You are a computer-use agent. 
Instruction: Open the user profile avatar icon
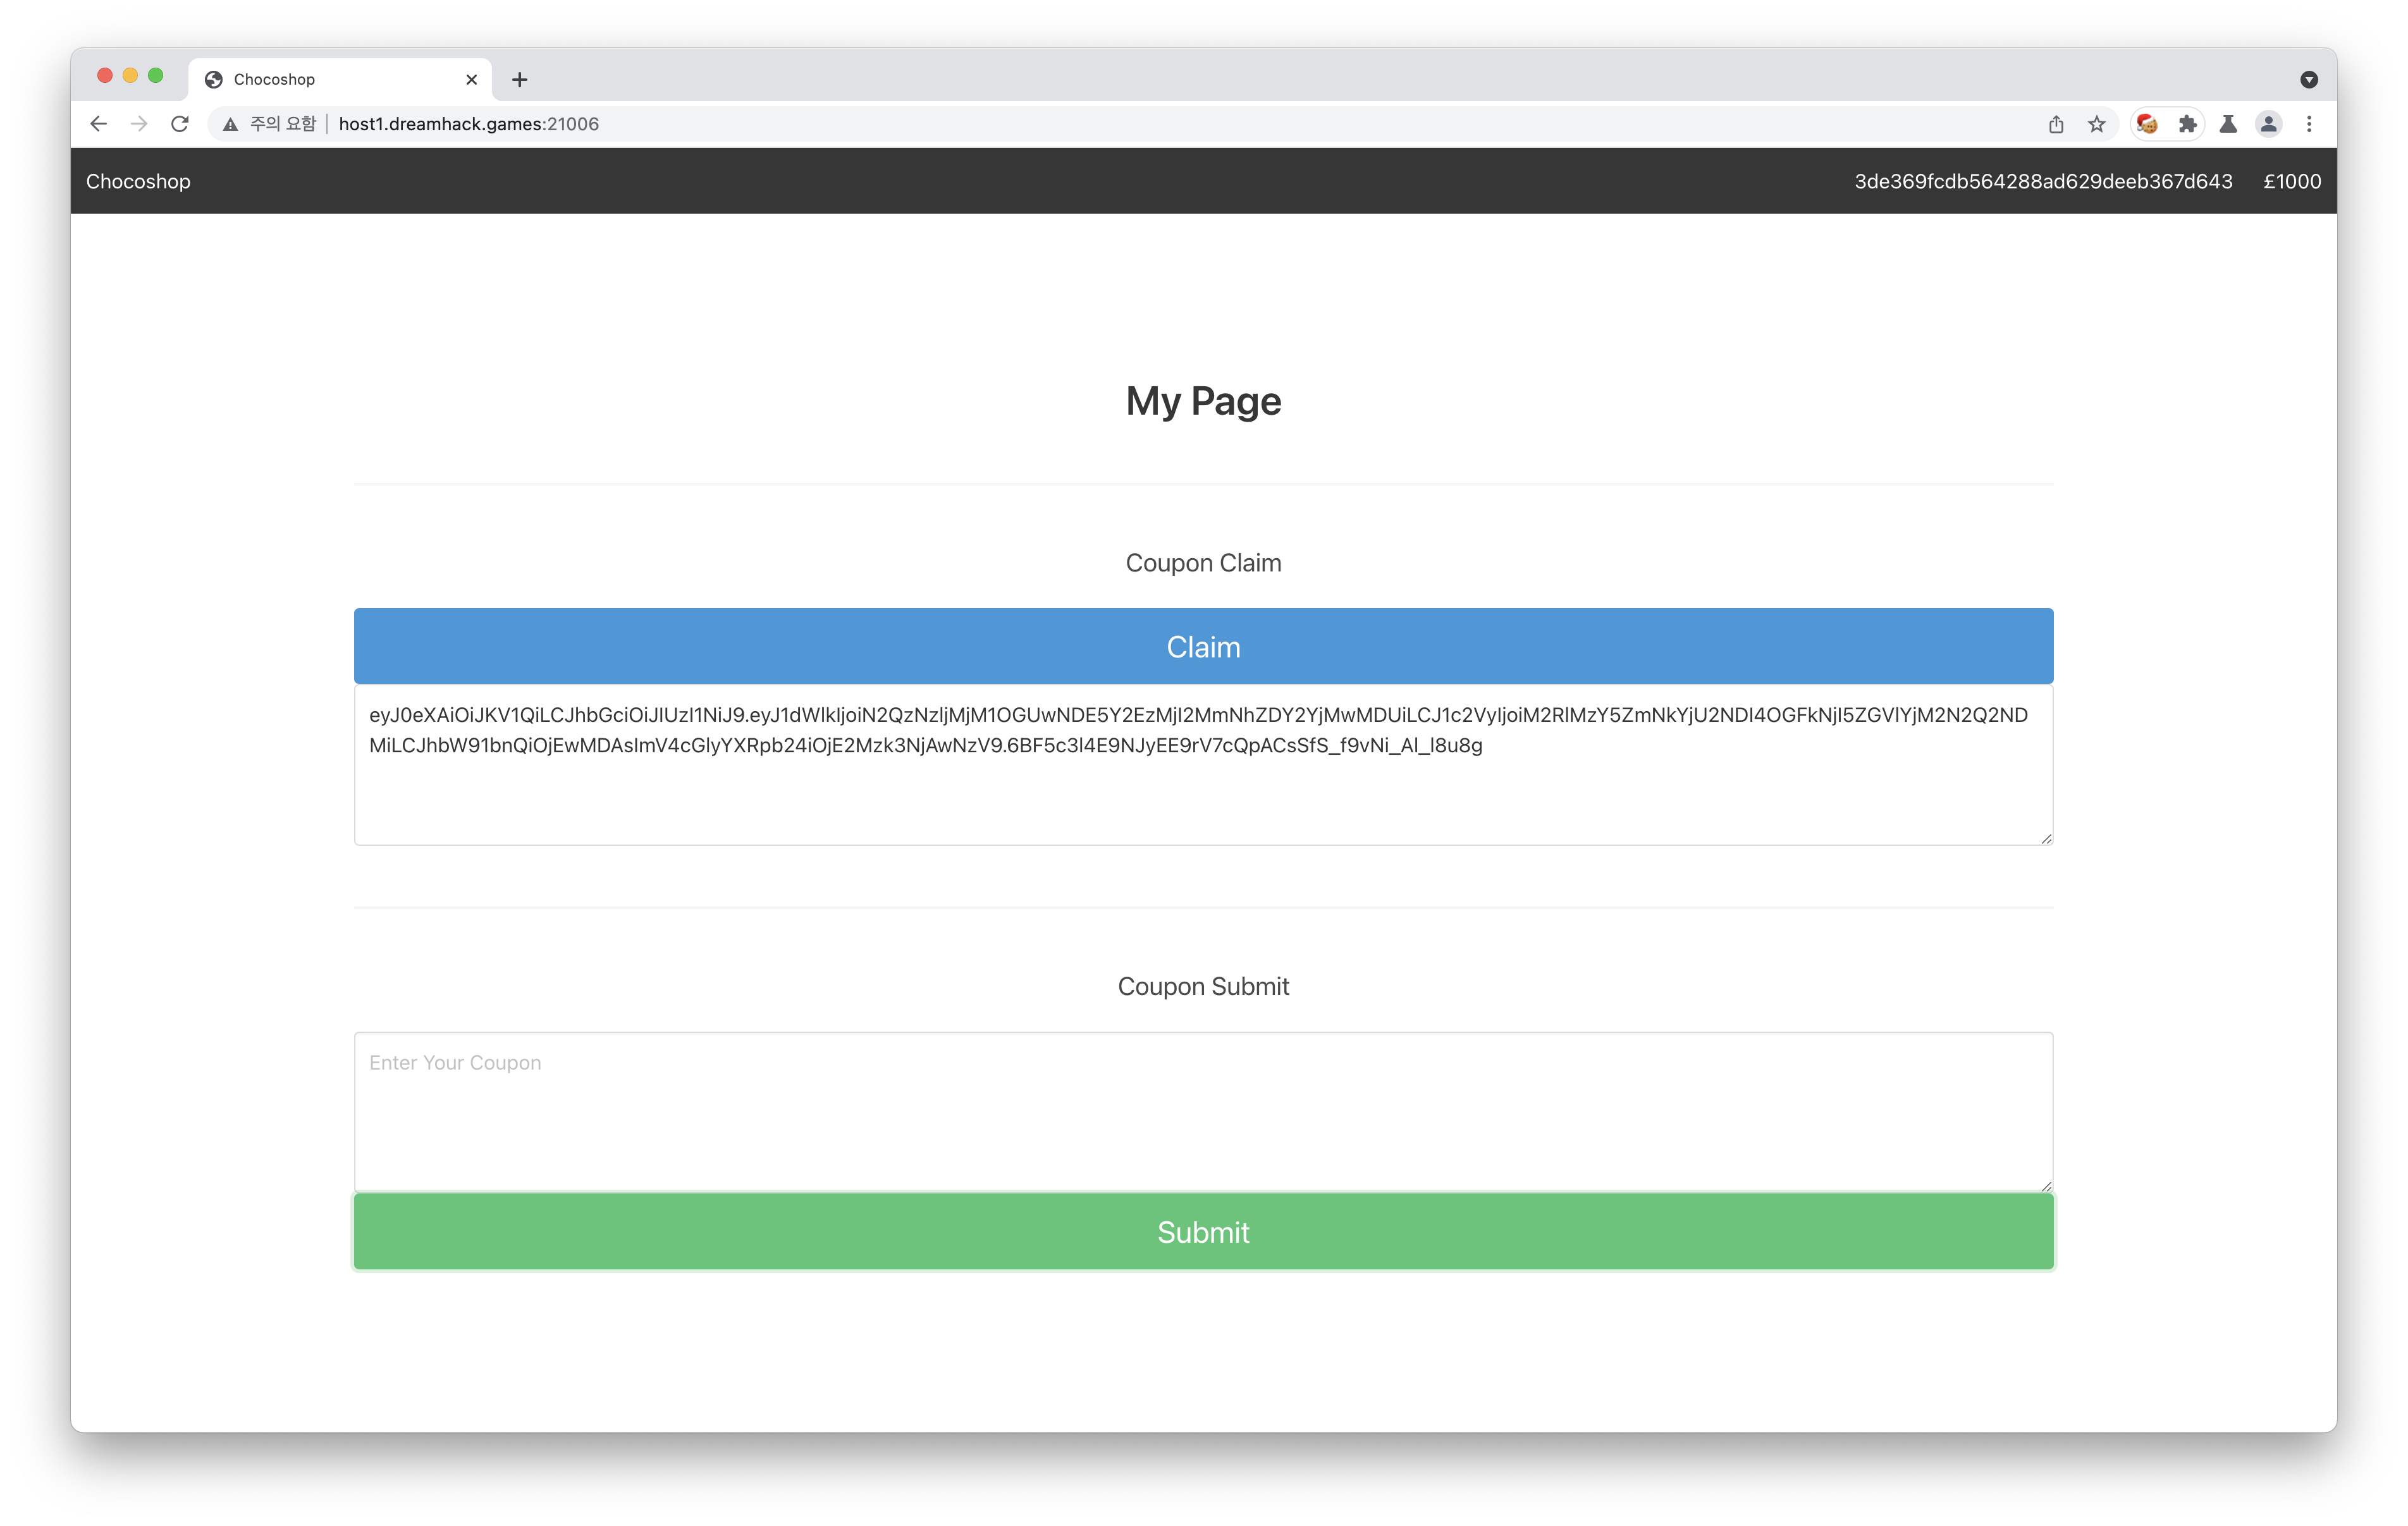(x=2269, y=124)
